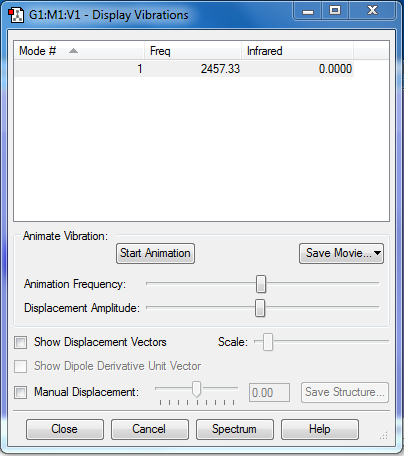
Task: Minimize the Display Vibrations window
Action: (308, 11)
